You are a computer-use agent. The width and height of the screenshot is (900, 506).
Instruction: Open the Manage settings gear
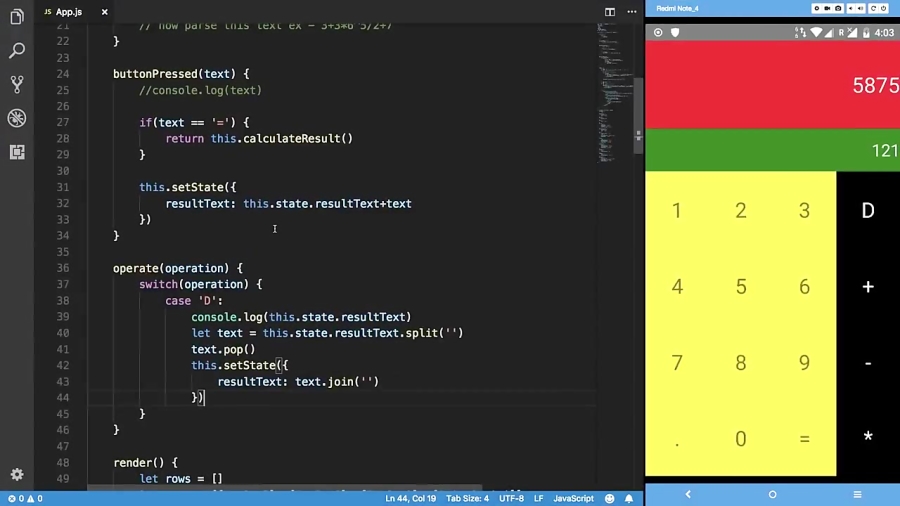pos(17,474)
